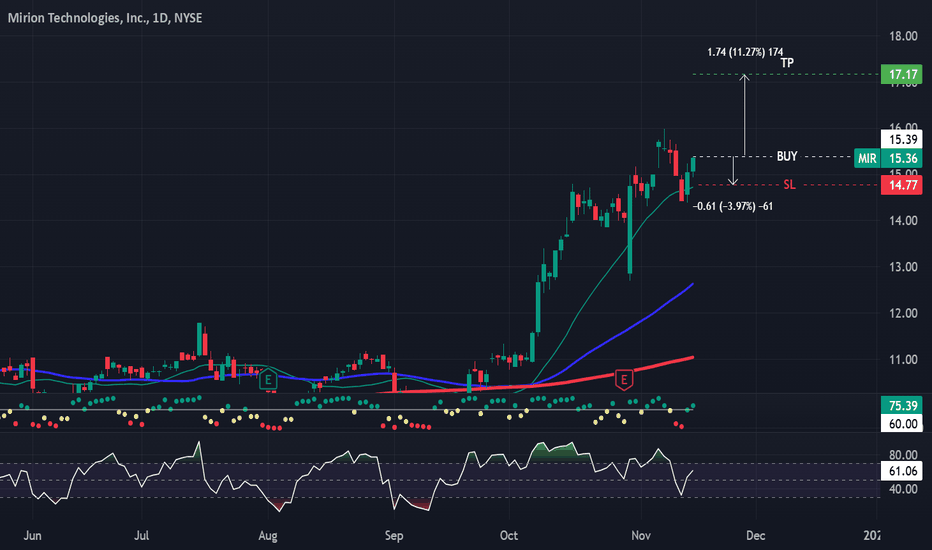
Task: Click the 80.00 RSI scale label
Action: [903, 455]
